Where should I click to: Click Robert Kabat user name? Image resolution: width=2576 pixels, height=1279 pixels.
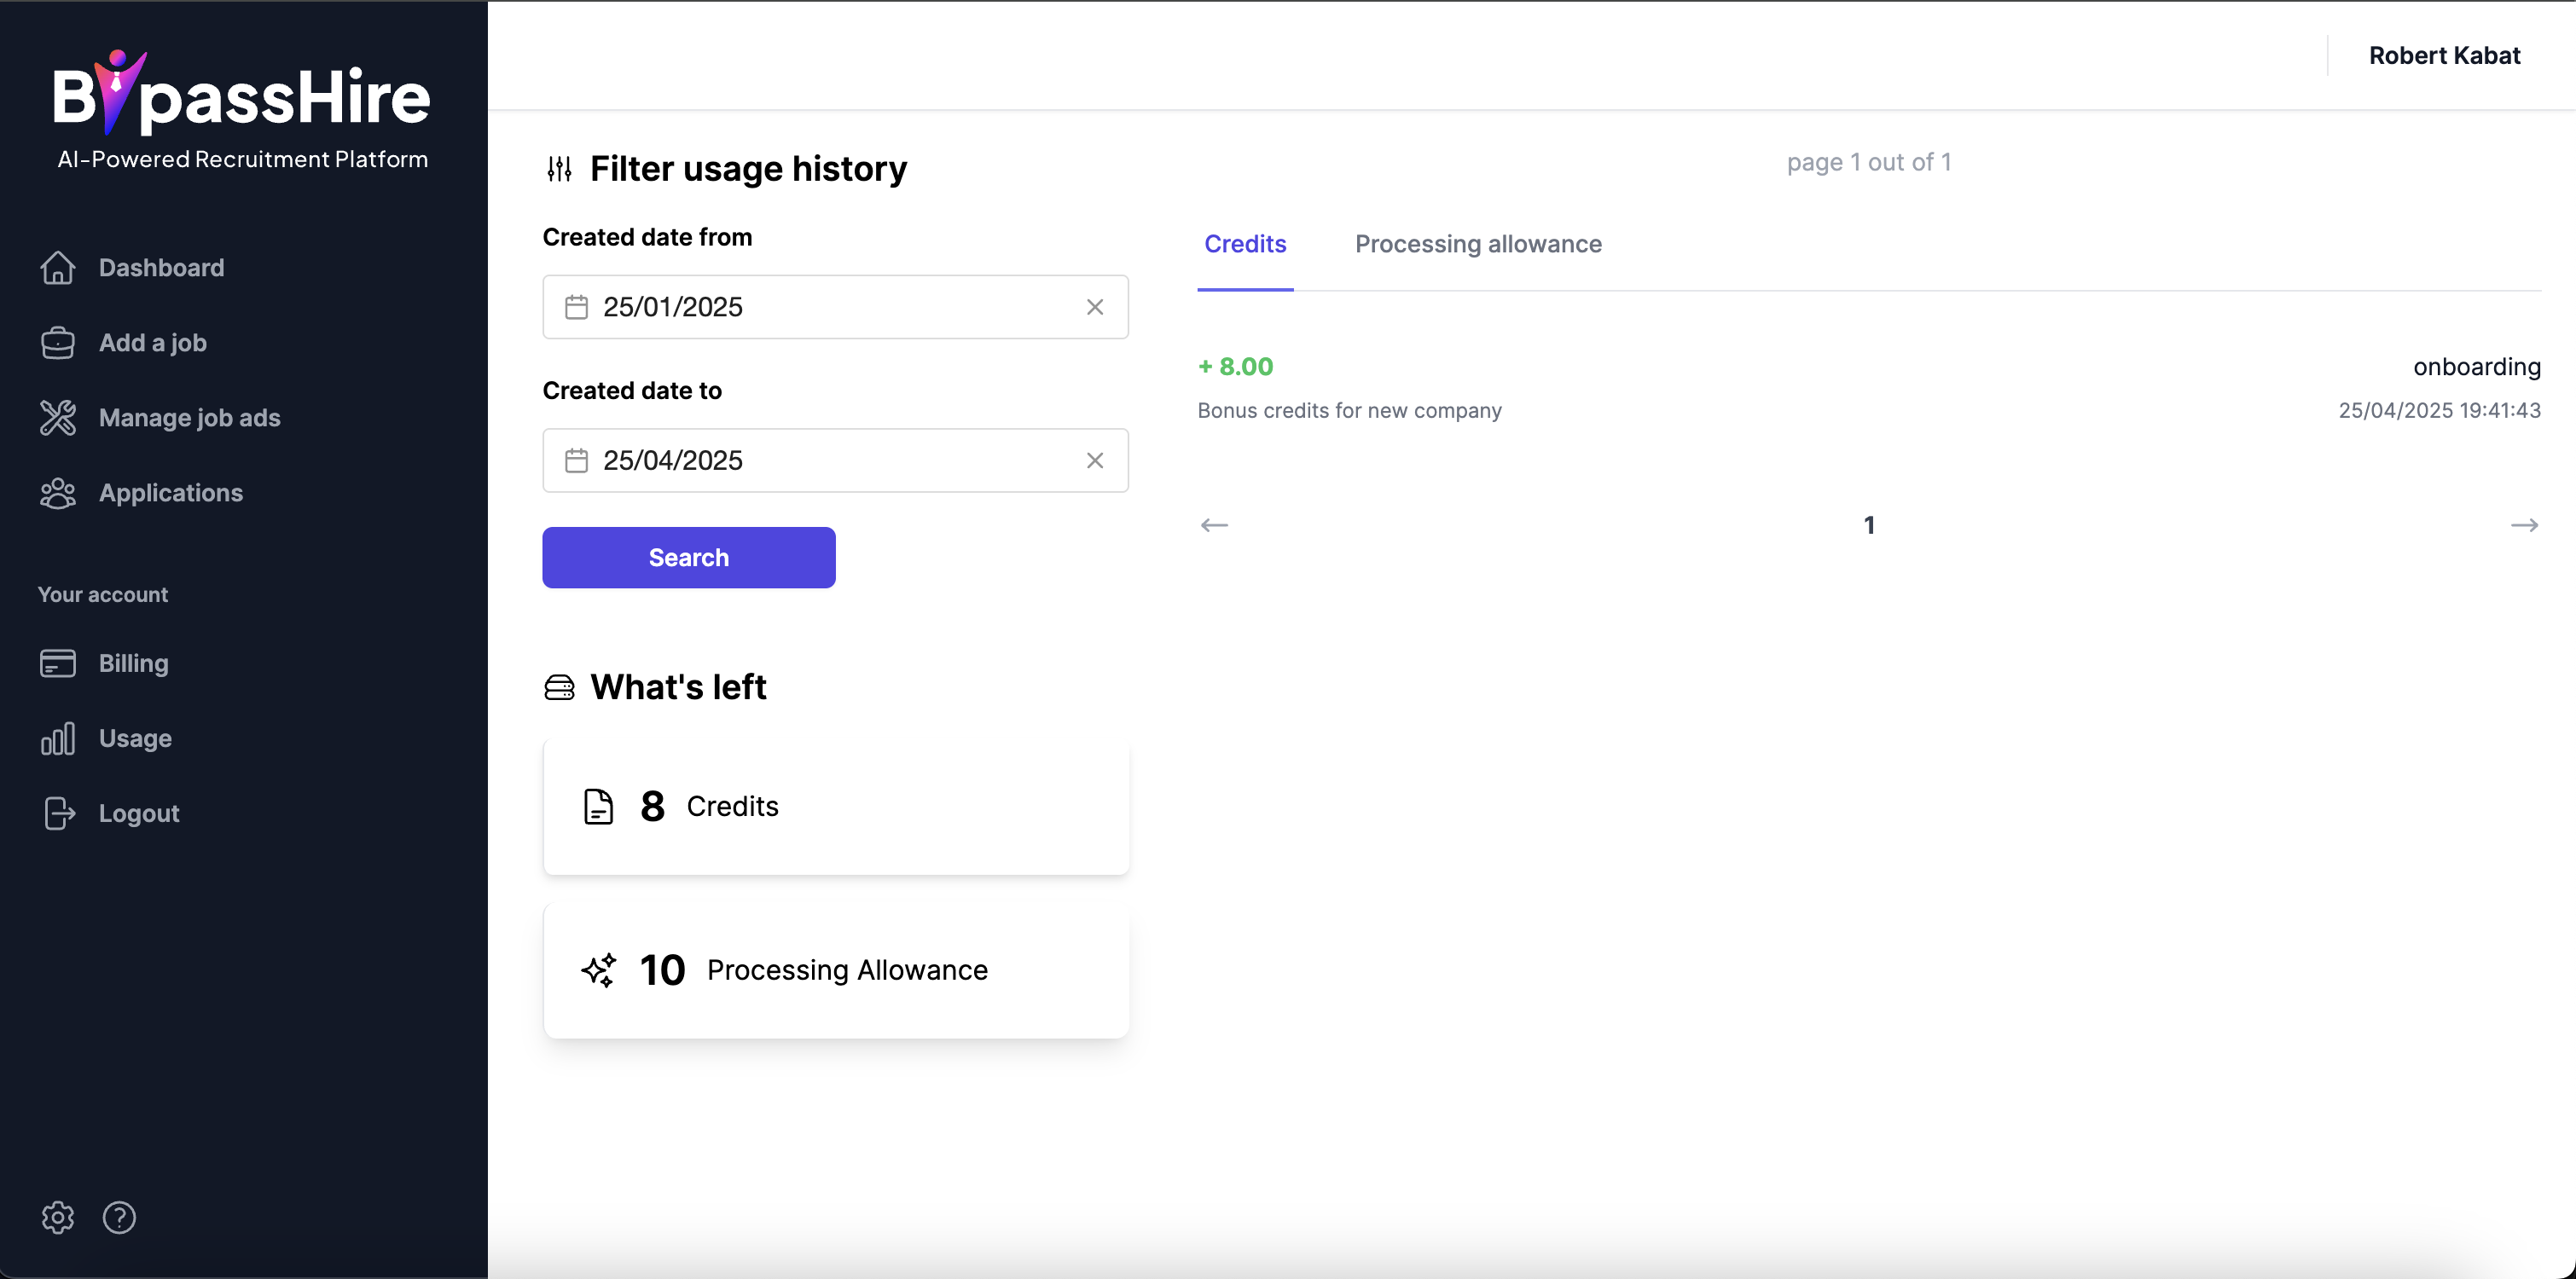coord(2443,55)
